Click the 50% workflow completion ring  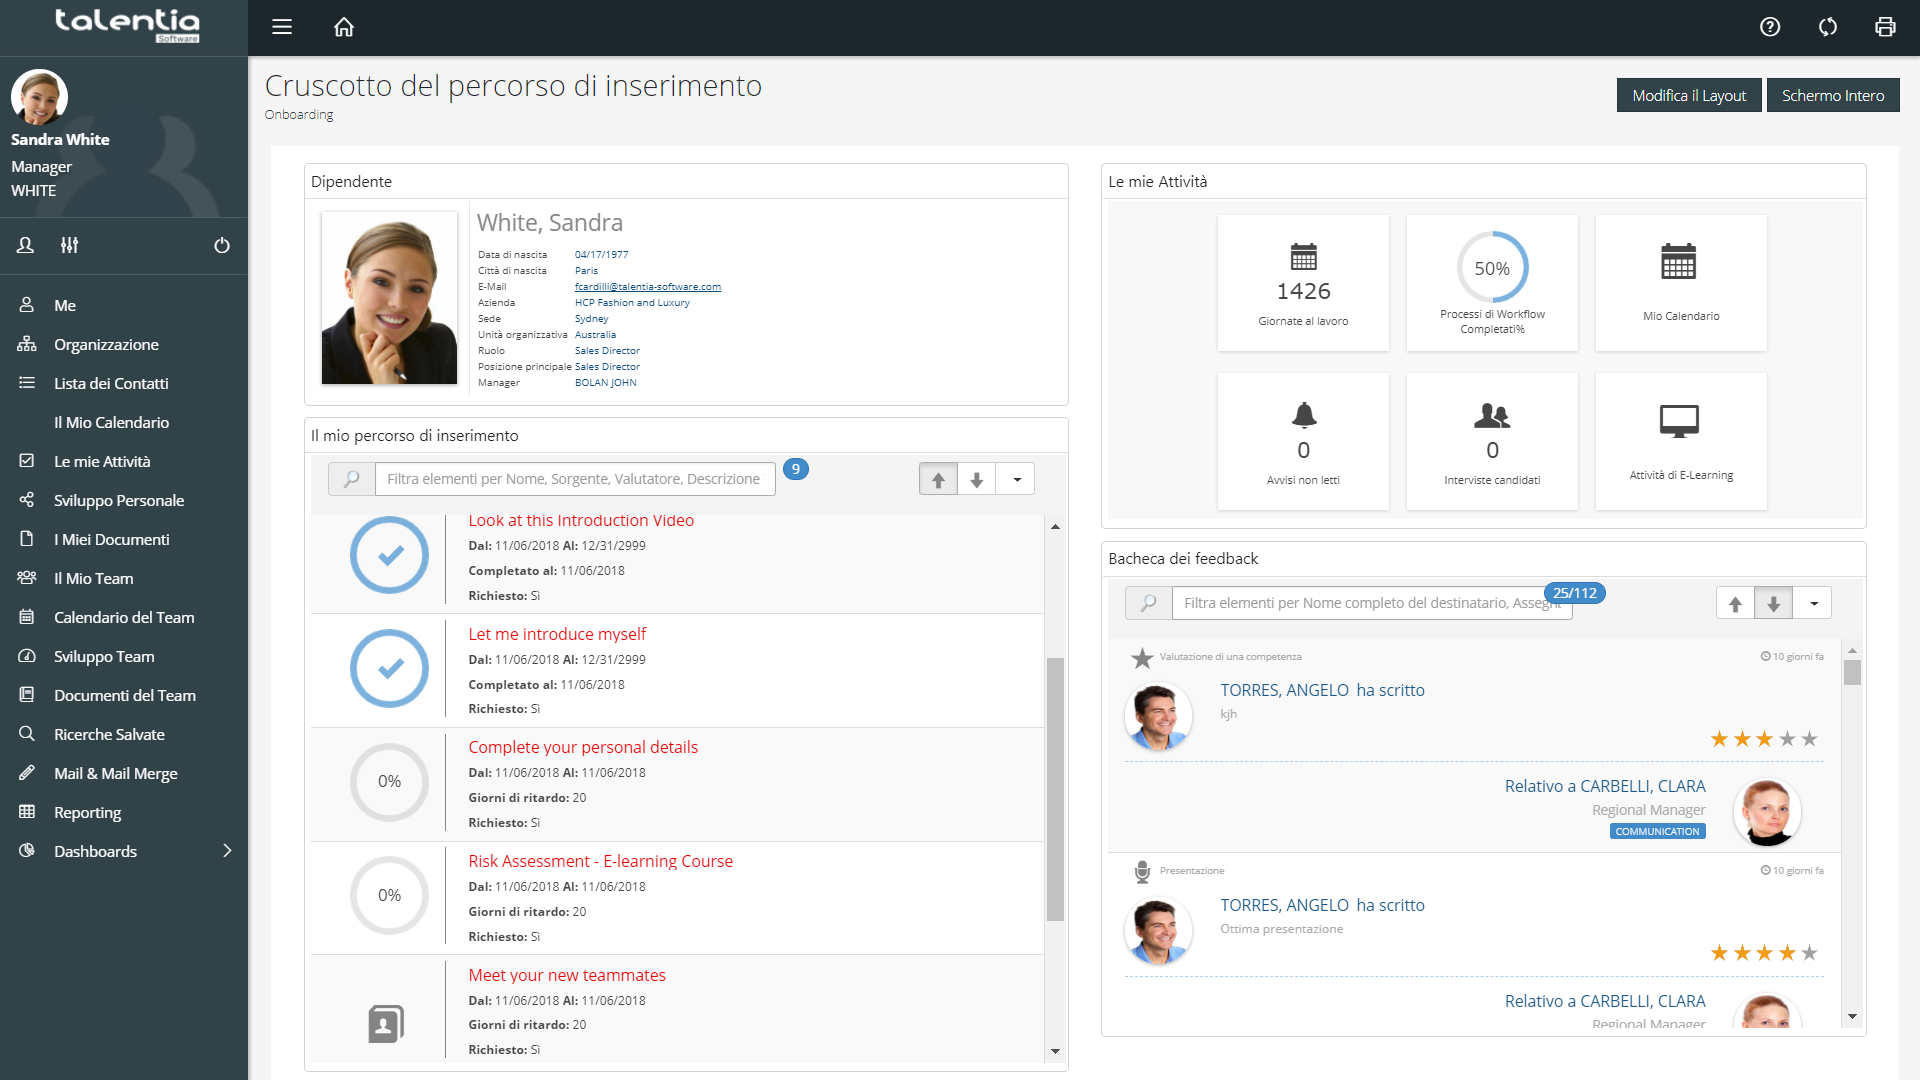[x=1491, y=268]
